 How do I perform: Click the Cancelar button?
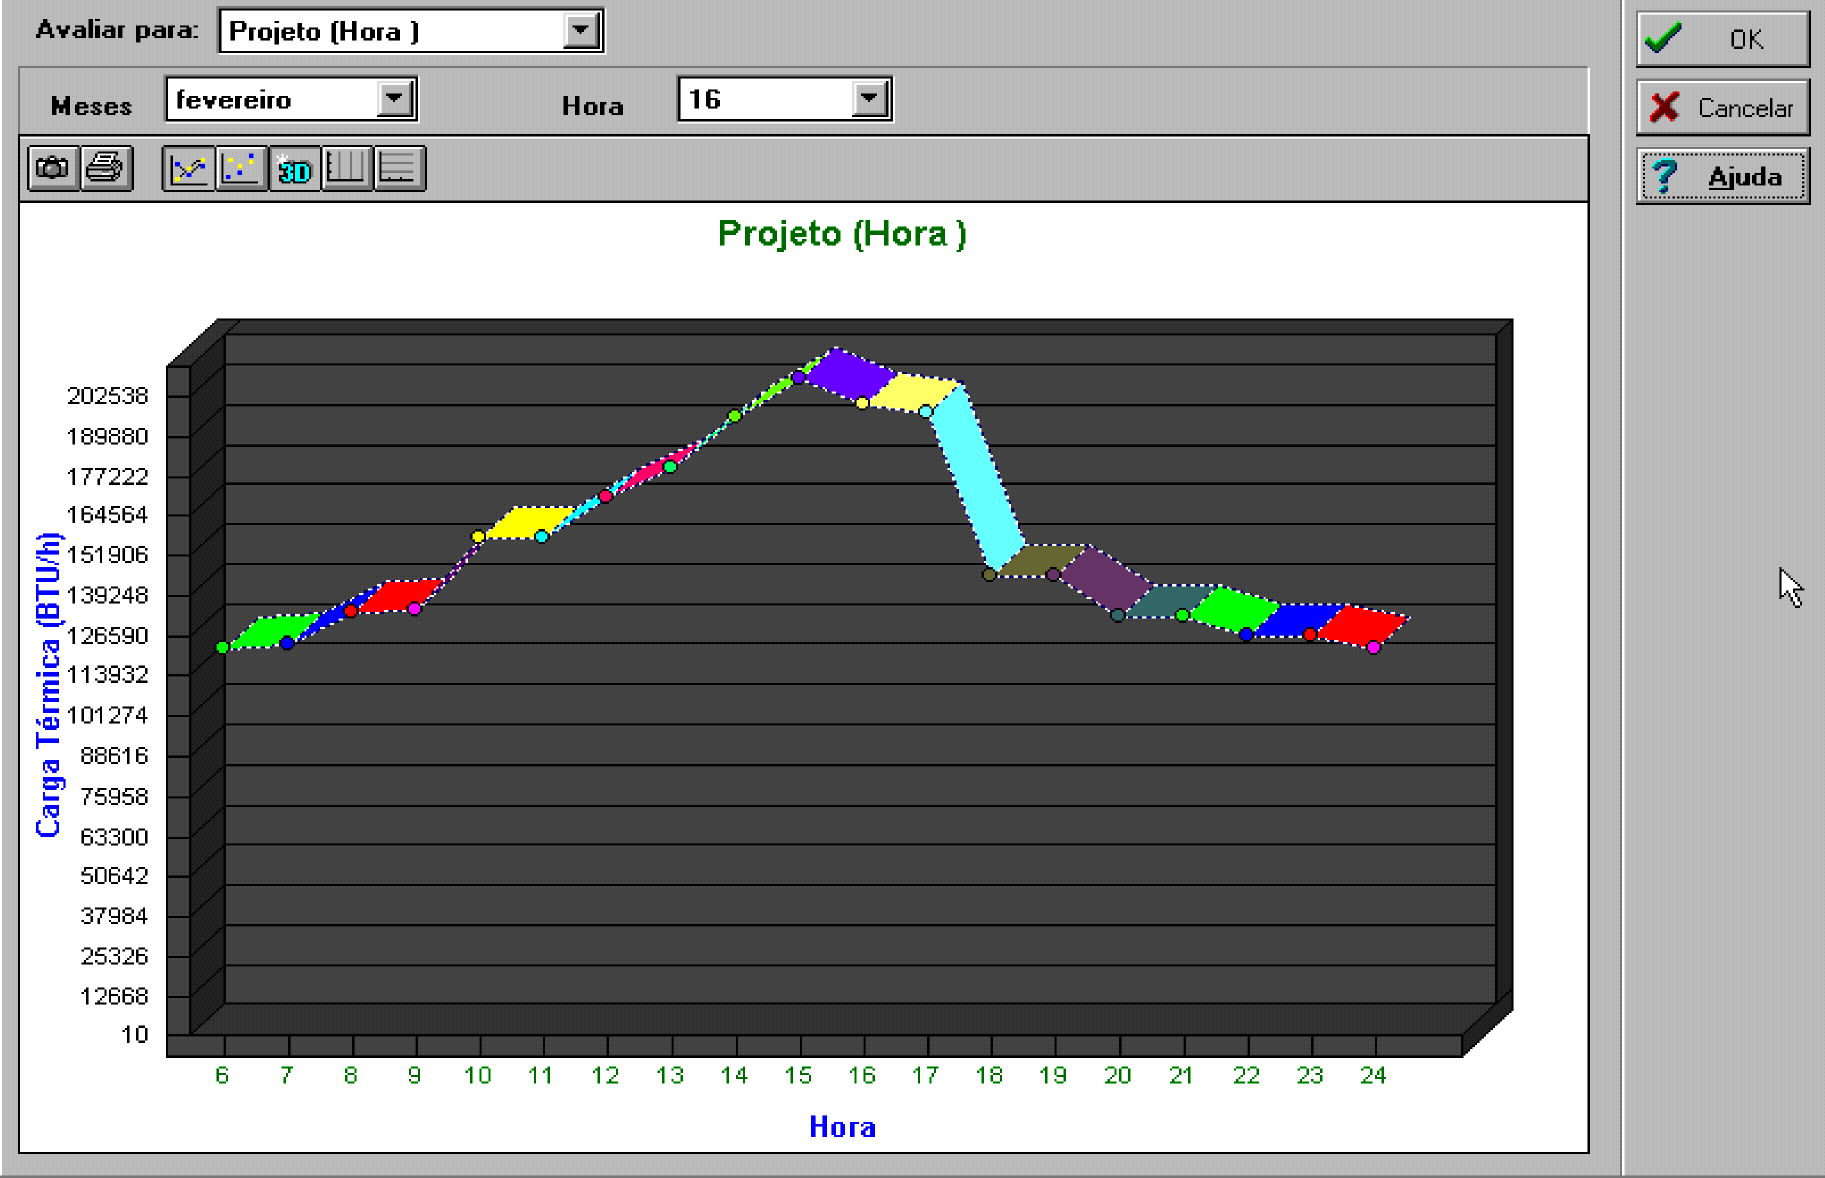click(x=1723, y=107)
